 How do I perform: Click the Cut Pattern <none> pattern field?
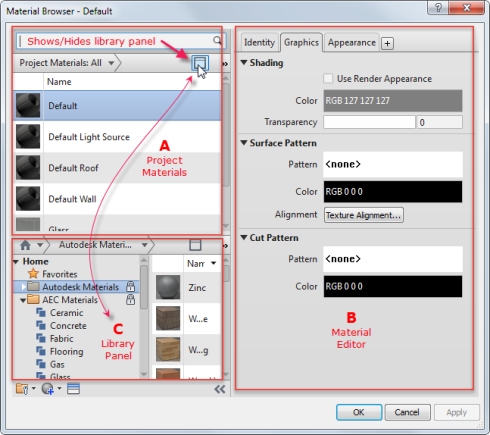[x=393, y=259]
